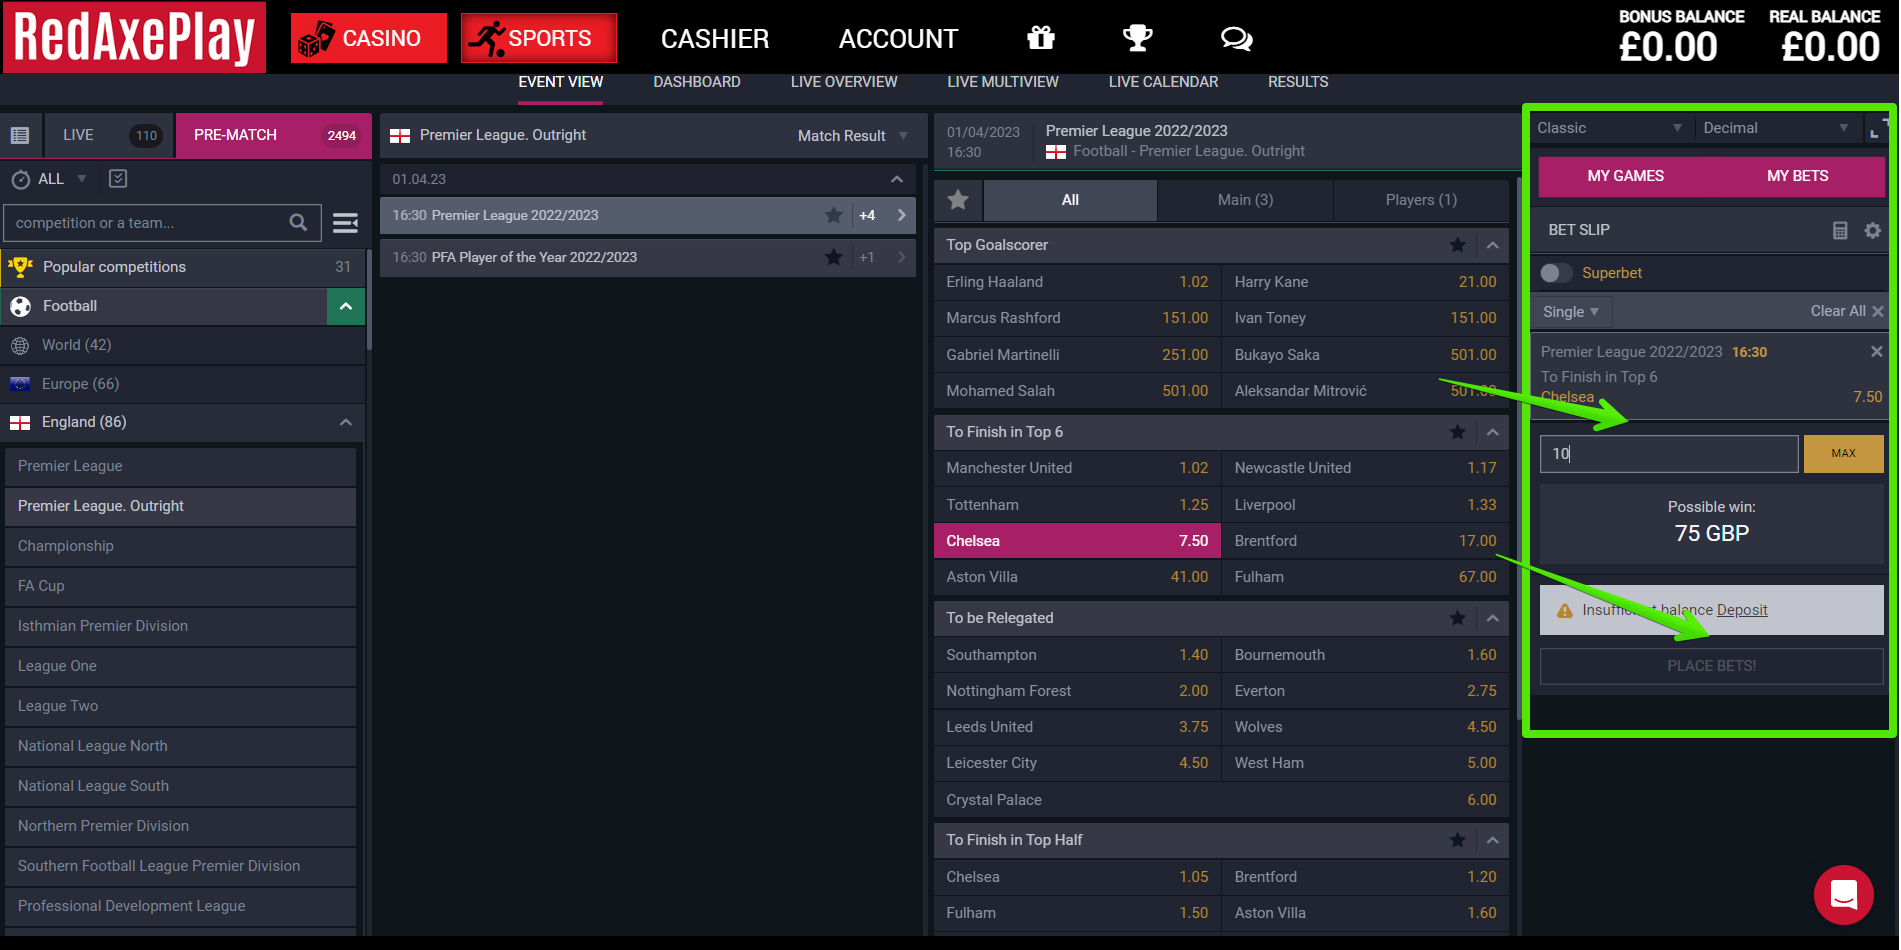Viewport: 1901px width, 950px height.
Task: Click the PLACE BETS! button
Action: click(x=1711, y=666)
